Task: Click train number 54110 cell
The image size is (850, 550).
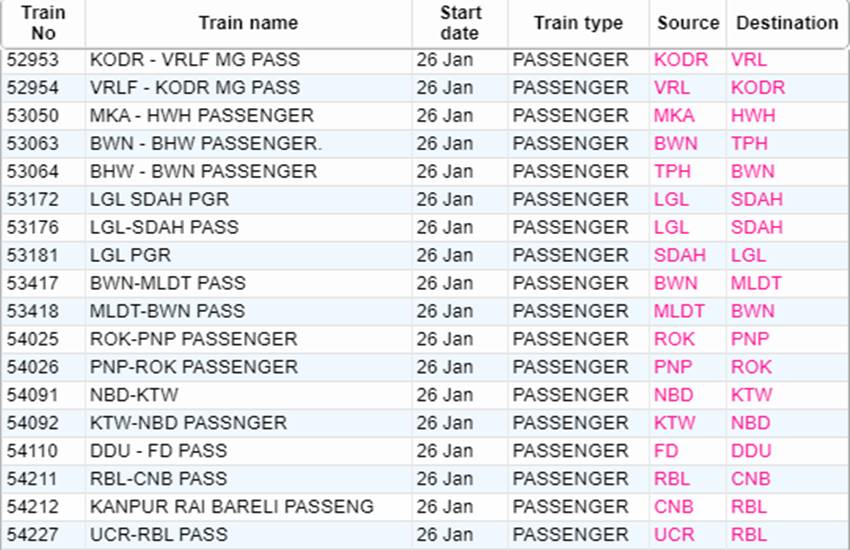Action: (x=34, y=451)
